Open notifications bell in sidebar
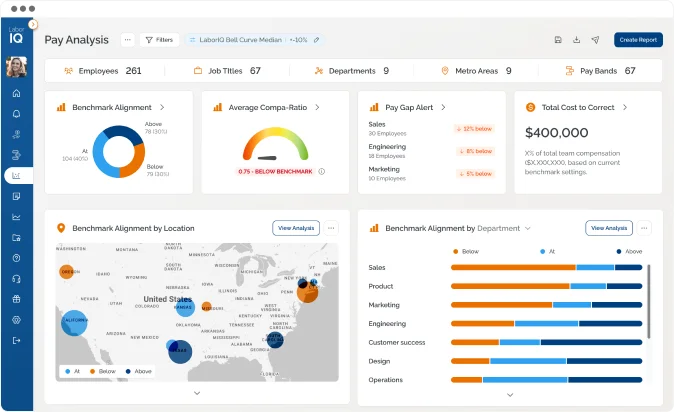Image resolution: width=674 pixels, height=412 pixels. tap(16, 114)
